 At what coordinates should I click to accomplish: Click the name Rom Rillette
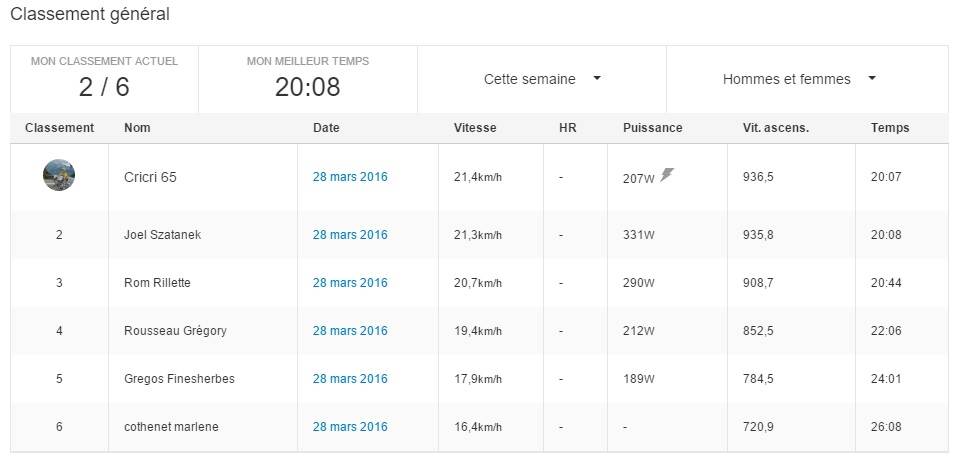157,283
